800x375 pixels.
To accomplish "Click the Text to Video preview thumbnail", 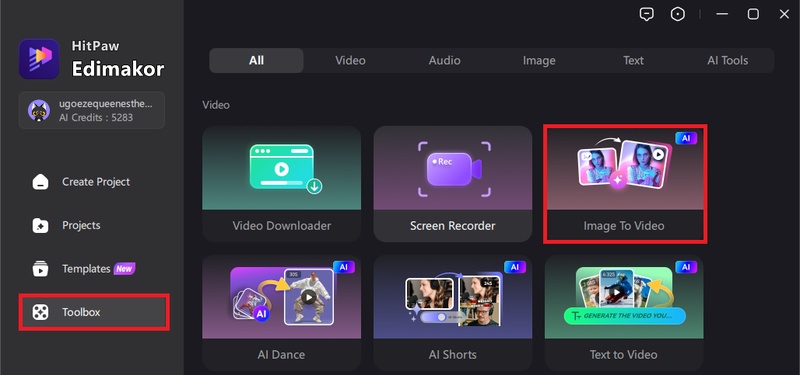I will (623, 297).
